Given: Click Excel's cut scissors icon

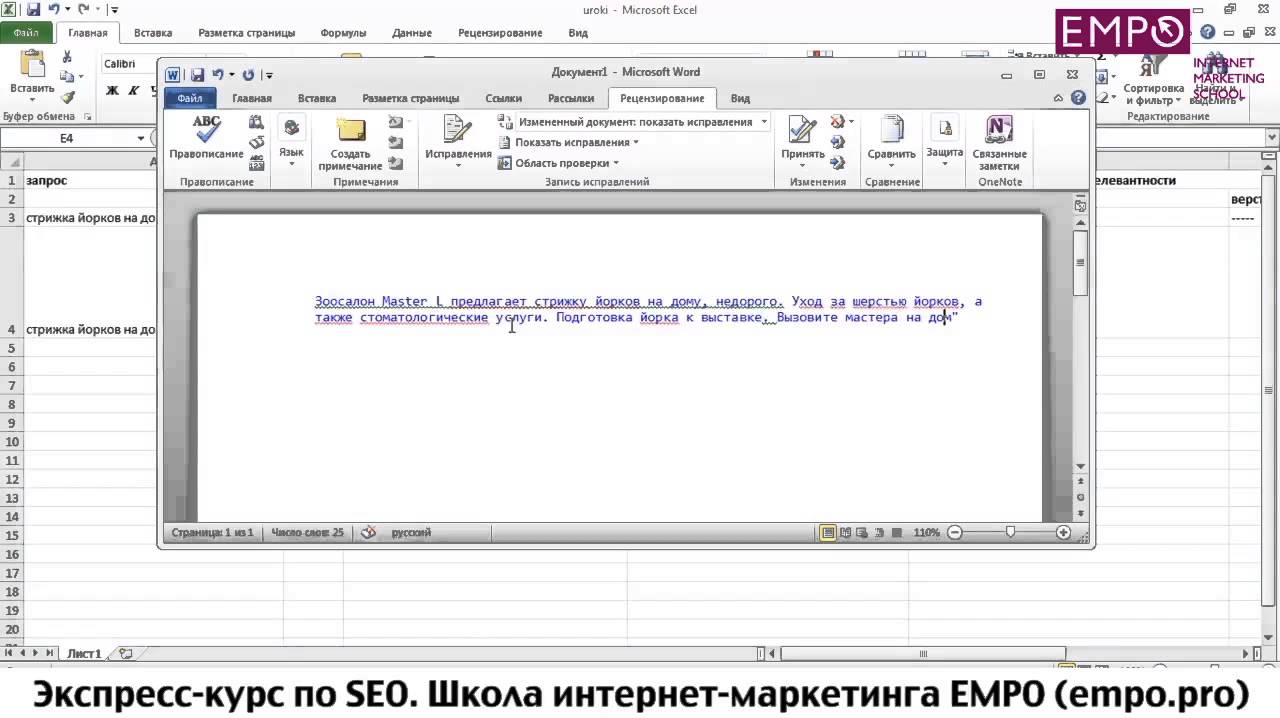Looking at the screenshot, I should coord(67,57).
